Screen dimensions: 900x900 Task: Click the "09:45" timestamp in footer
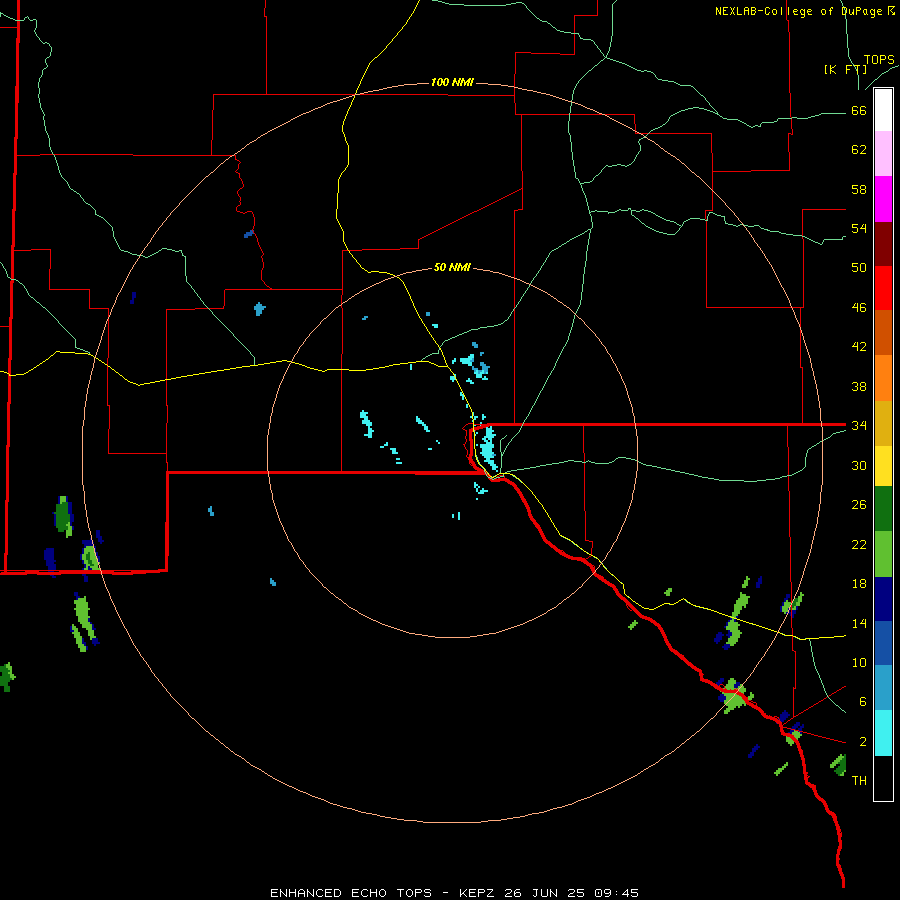coord(617,893)
